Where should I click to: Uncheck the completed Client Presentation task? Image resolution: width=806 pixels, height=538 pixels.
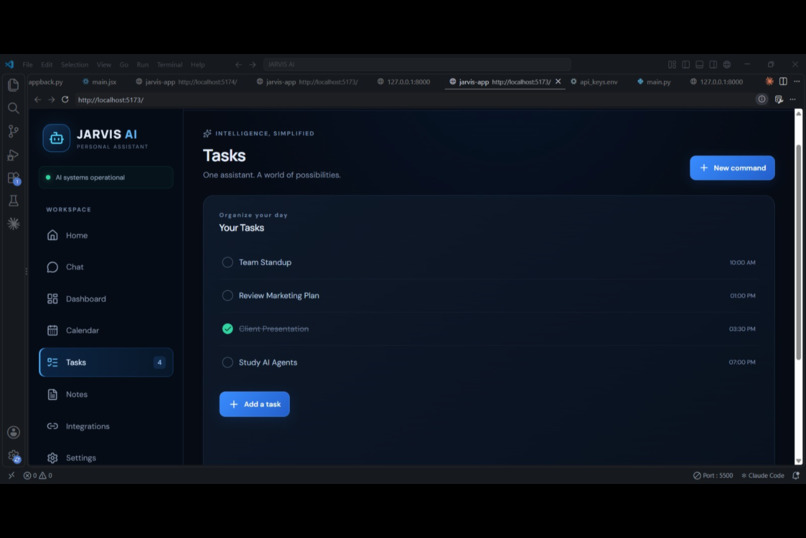point(227,329)
